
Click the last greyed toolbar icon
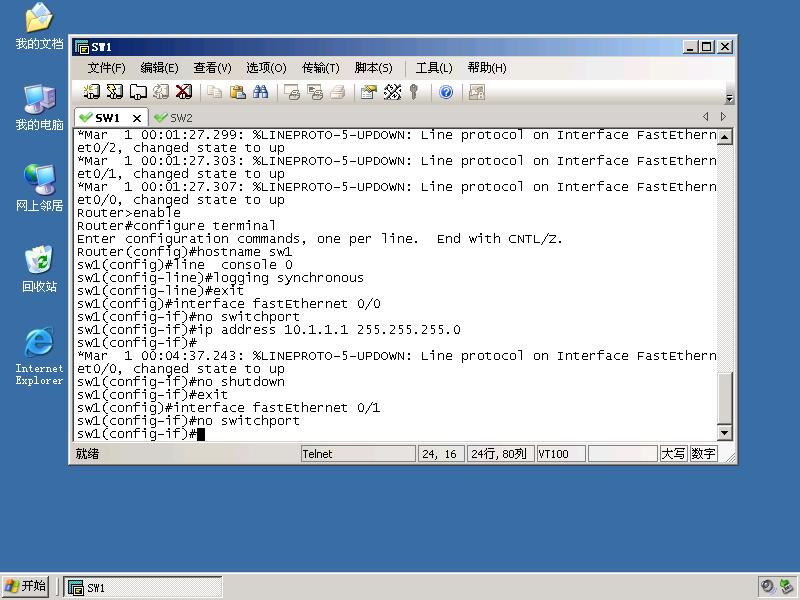(477, 92)
